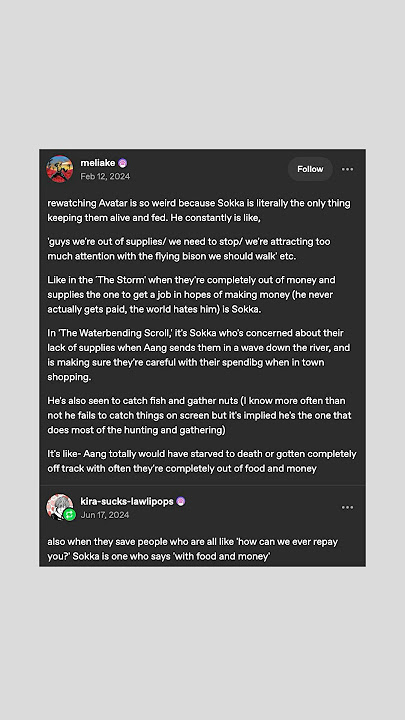Click the purple badge beside meliake
405x720 pixels.
[123, 163]
